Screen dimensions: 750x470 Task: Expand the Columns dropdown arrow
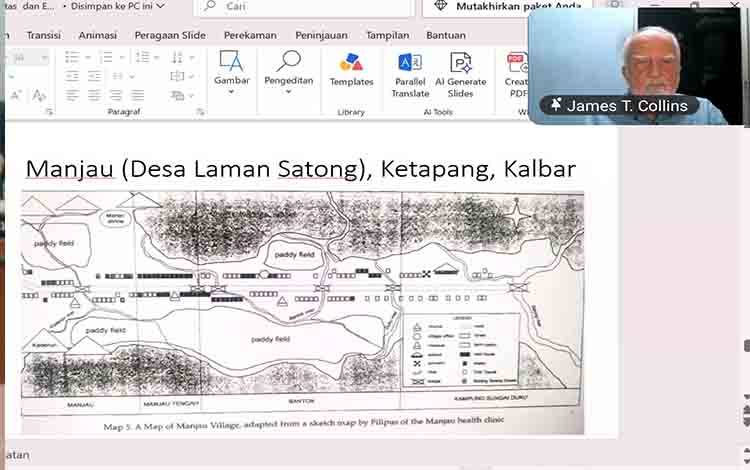coord(132,77)
